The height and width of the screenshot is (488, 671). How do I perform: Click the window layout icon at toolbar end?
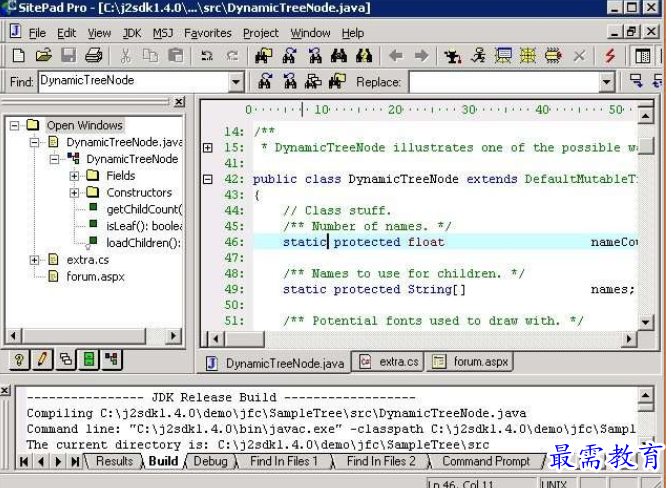(x=642, y=56)
